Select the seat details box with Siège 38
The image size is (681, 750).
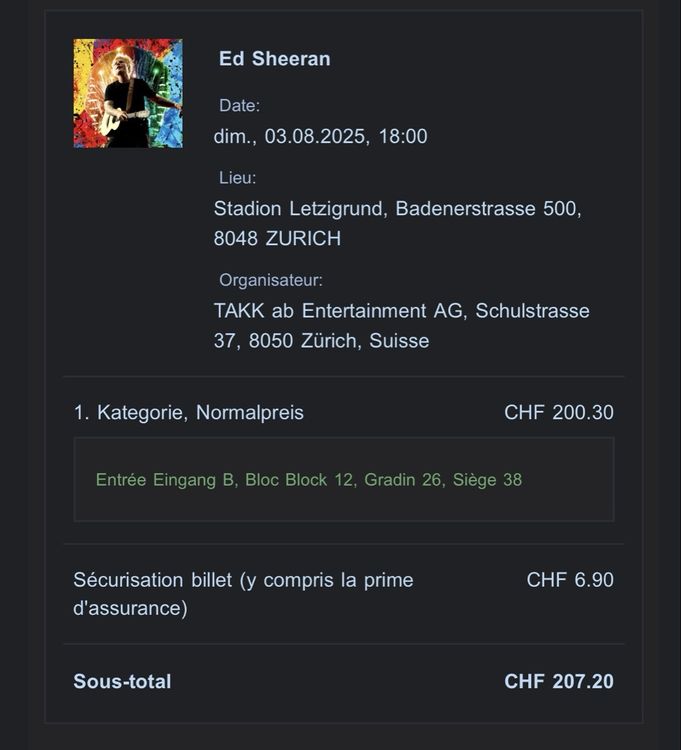point(344,479)
